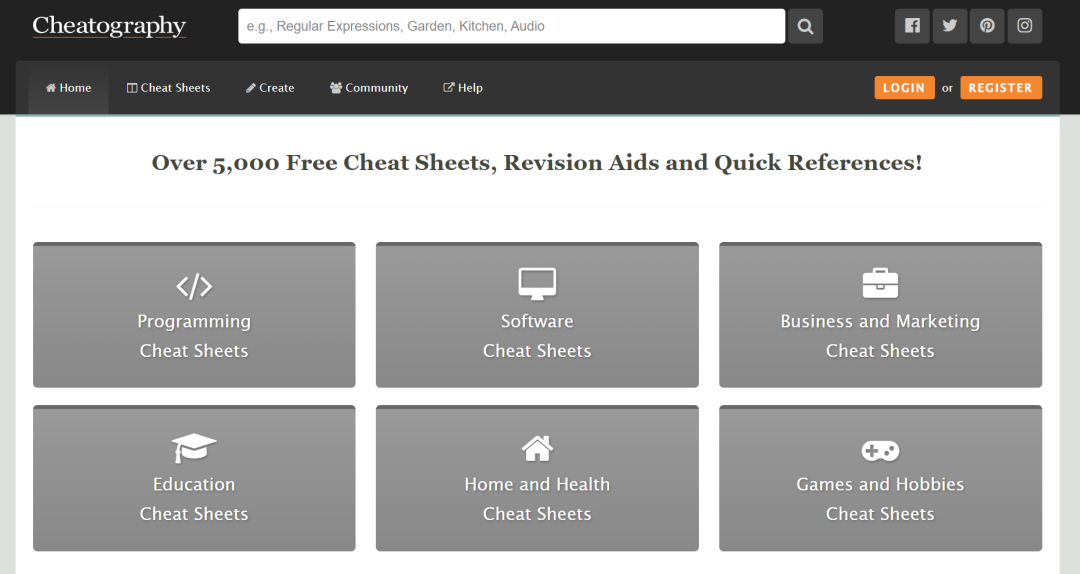
Task: Open the Help menu item
Action: point(463,88)
